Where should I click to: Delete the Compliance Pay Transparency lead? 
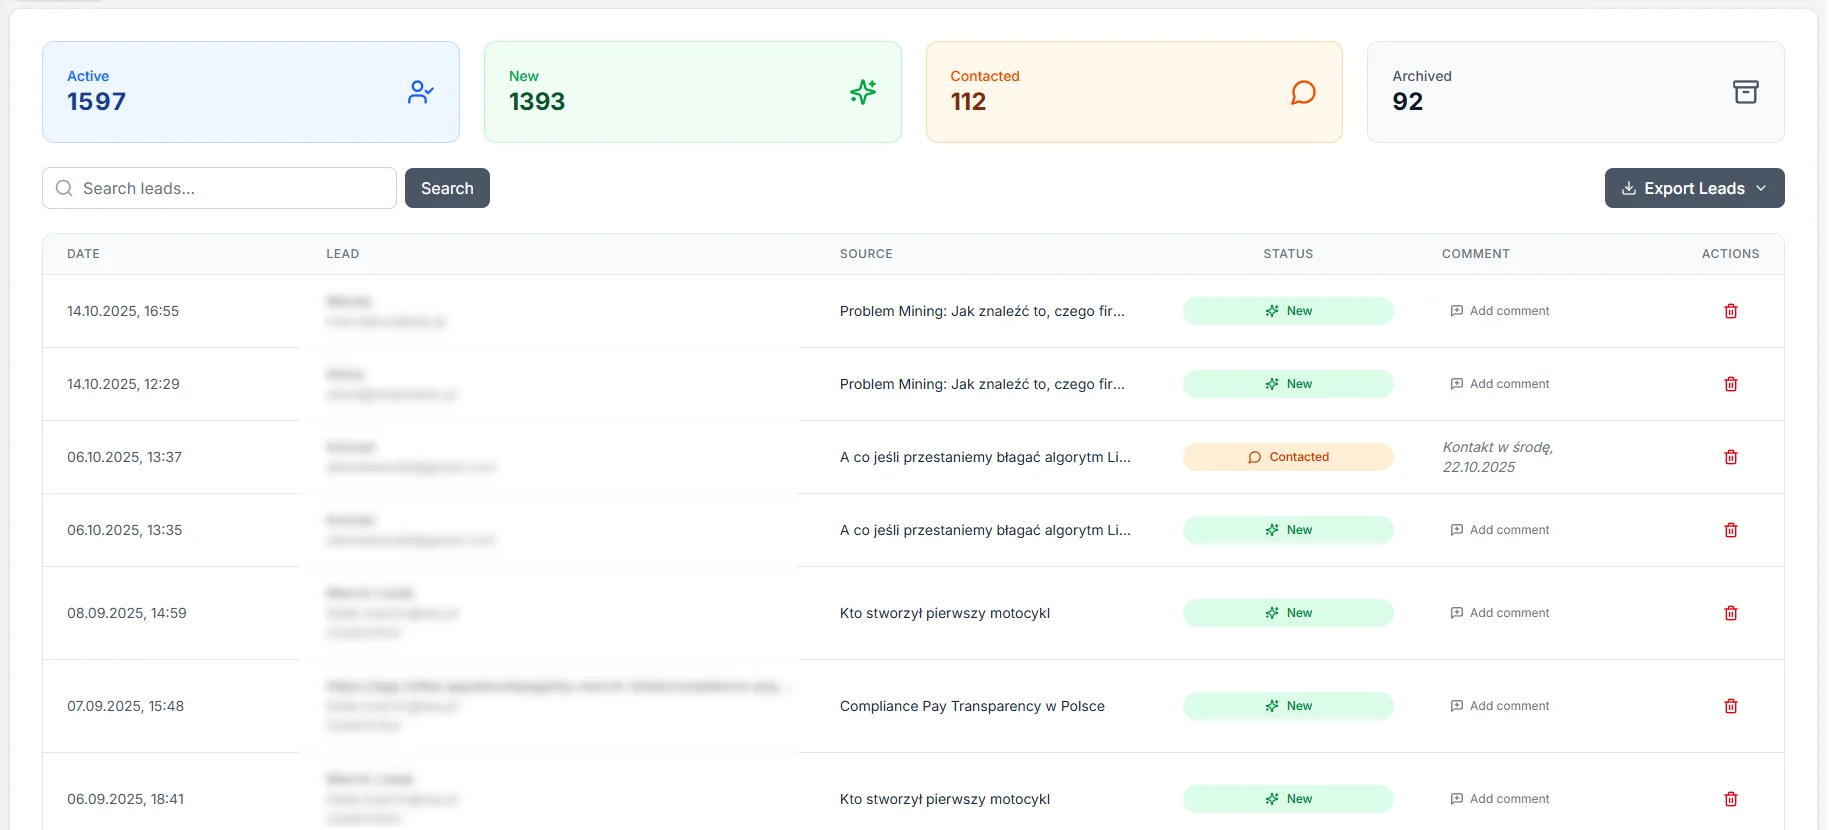(1730, 706)
